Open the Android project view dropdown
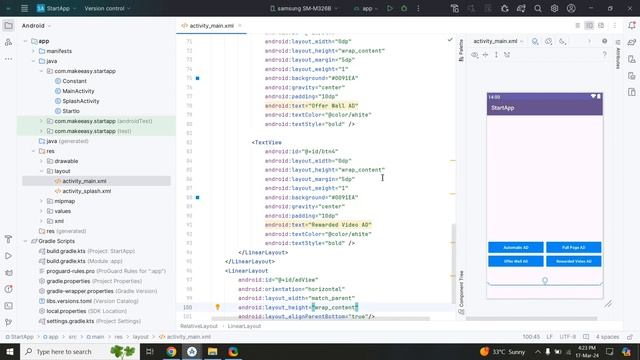640x360 pixels. [36, 26]
